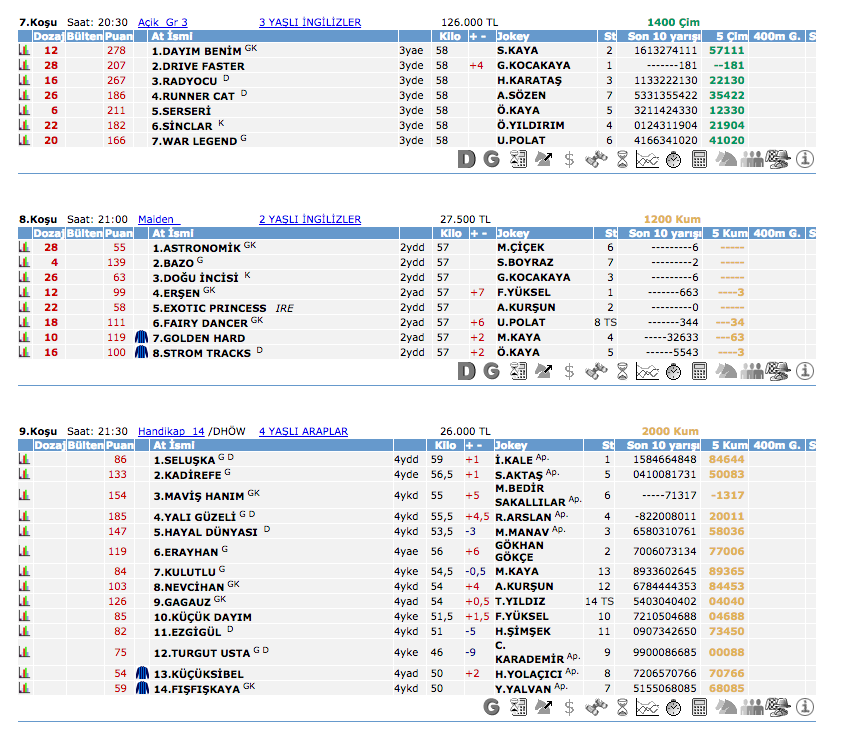Click the 4 YAŞLI ARAPLAR link
The width and height of the screenshot is (853, 741).
point(303,431)
